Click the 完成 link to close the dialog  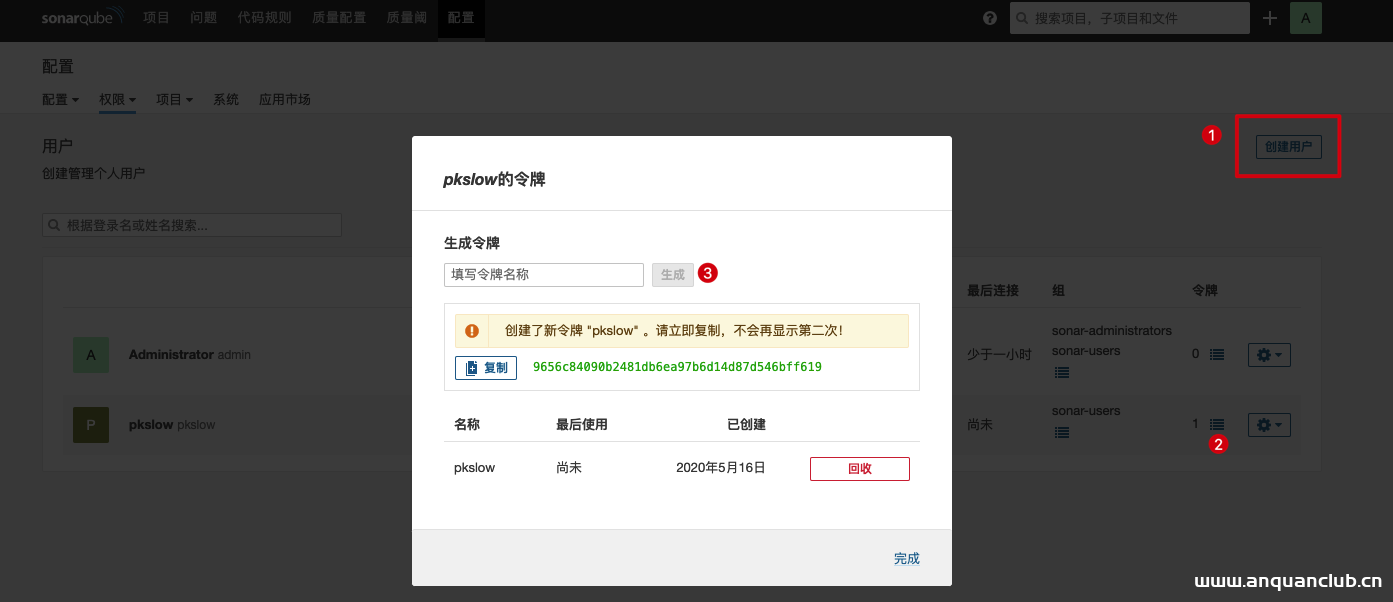(906, 559)
